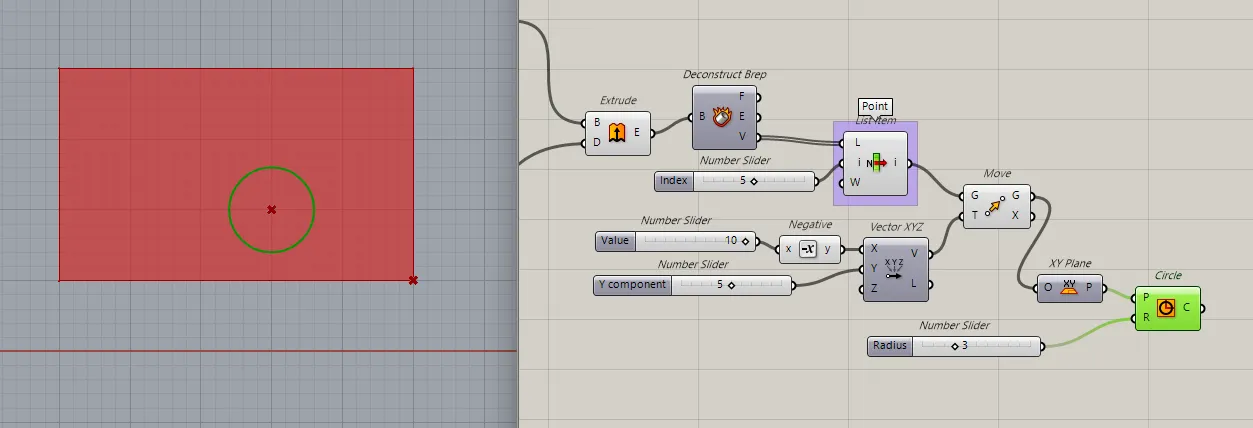Click the Value slider track
The image size is (1253, 428).
click(x=697, y=241)
